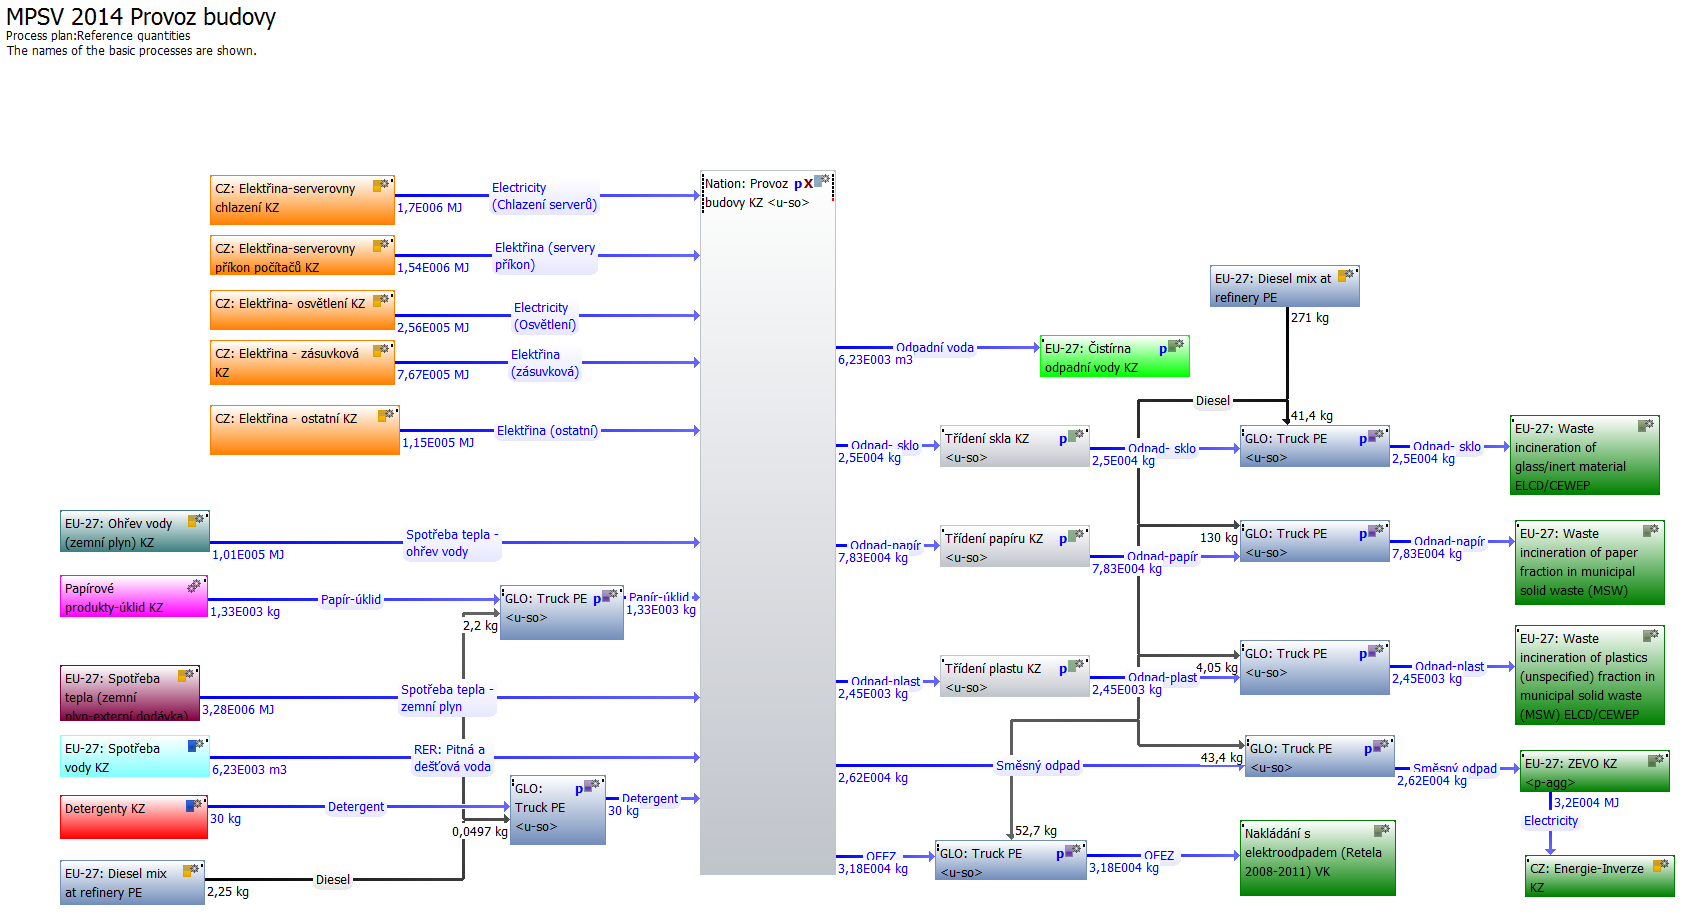Select the icon on Elektřina - ostatní KZ
This screenshot has width=1685, height=915.
[x=385, y=415]
